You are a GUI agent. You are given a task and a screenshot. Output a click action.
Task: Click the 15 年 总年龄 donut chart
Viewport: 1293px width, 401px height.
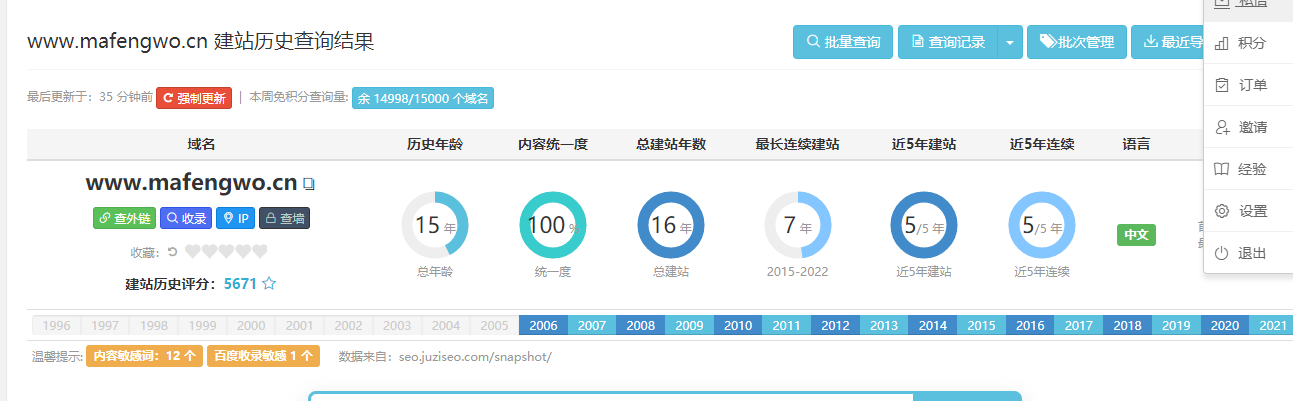click(435, 225)
